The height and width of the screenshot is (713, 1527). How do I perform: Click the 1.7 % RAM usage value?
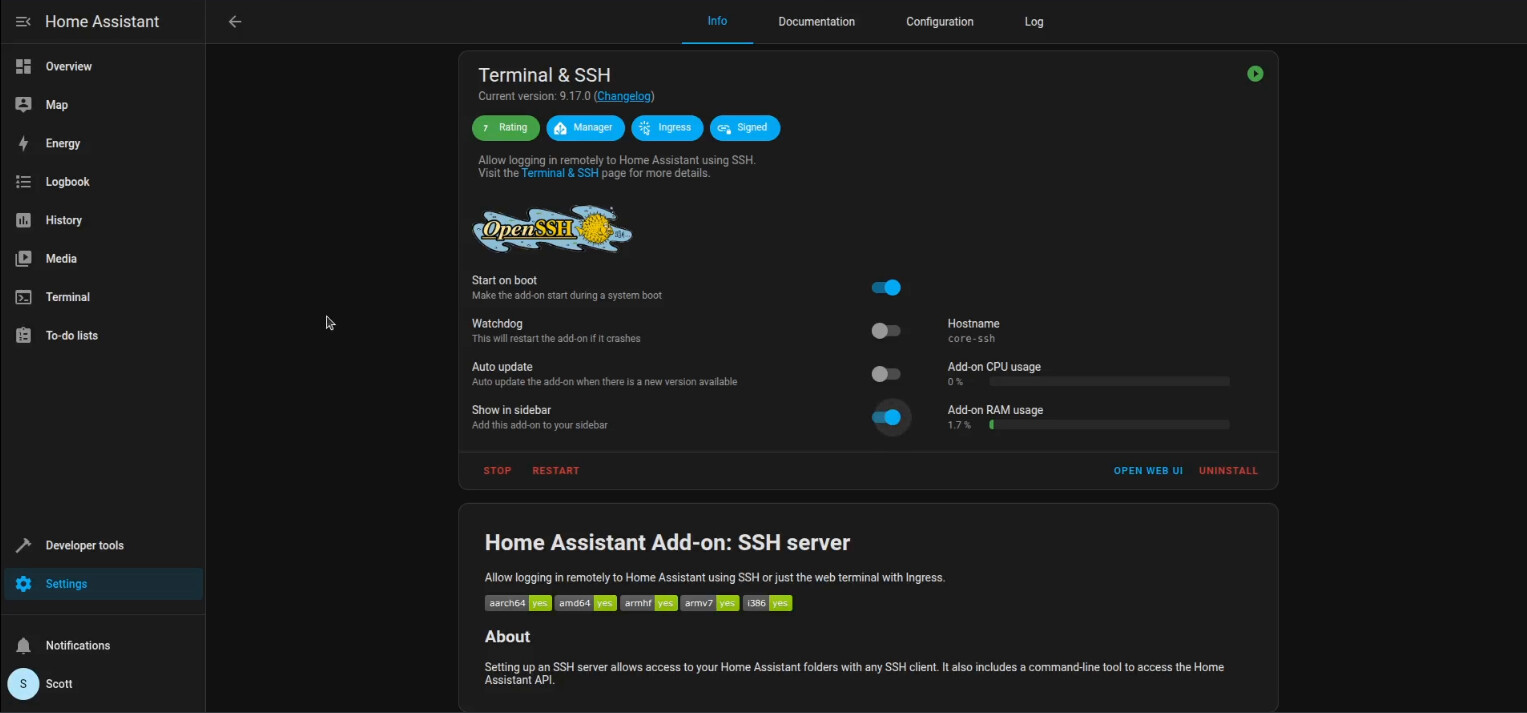click(x=959, y=425)
